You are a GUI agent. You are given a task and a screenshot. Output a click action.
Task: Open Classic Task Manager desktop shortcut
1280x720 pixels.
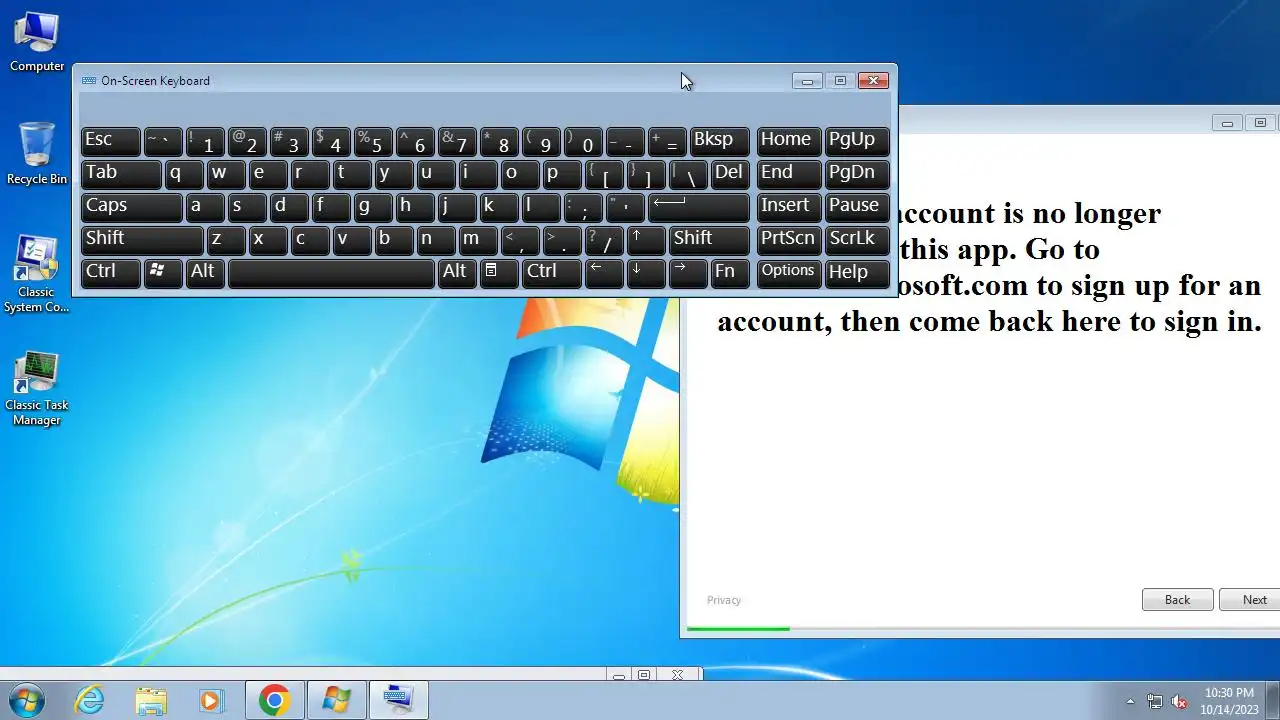[x=37, y=388]
